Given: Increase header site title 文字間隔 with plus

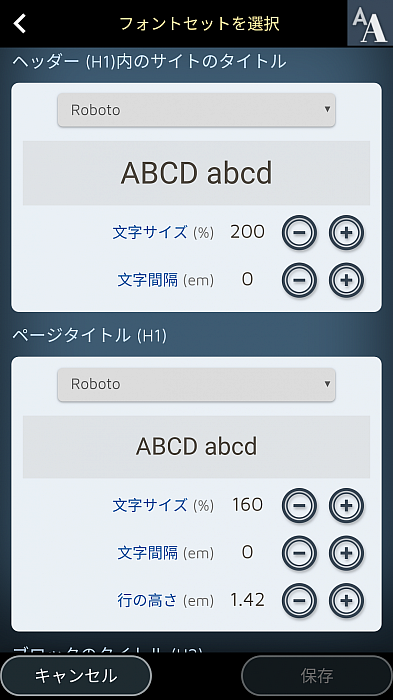Looking at the screenshot, I should [x=347, y=280].
